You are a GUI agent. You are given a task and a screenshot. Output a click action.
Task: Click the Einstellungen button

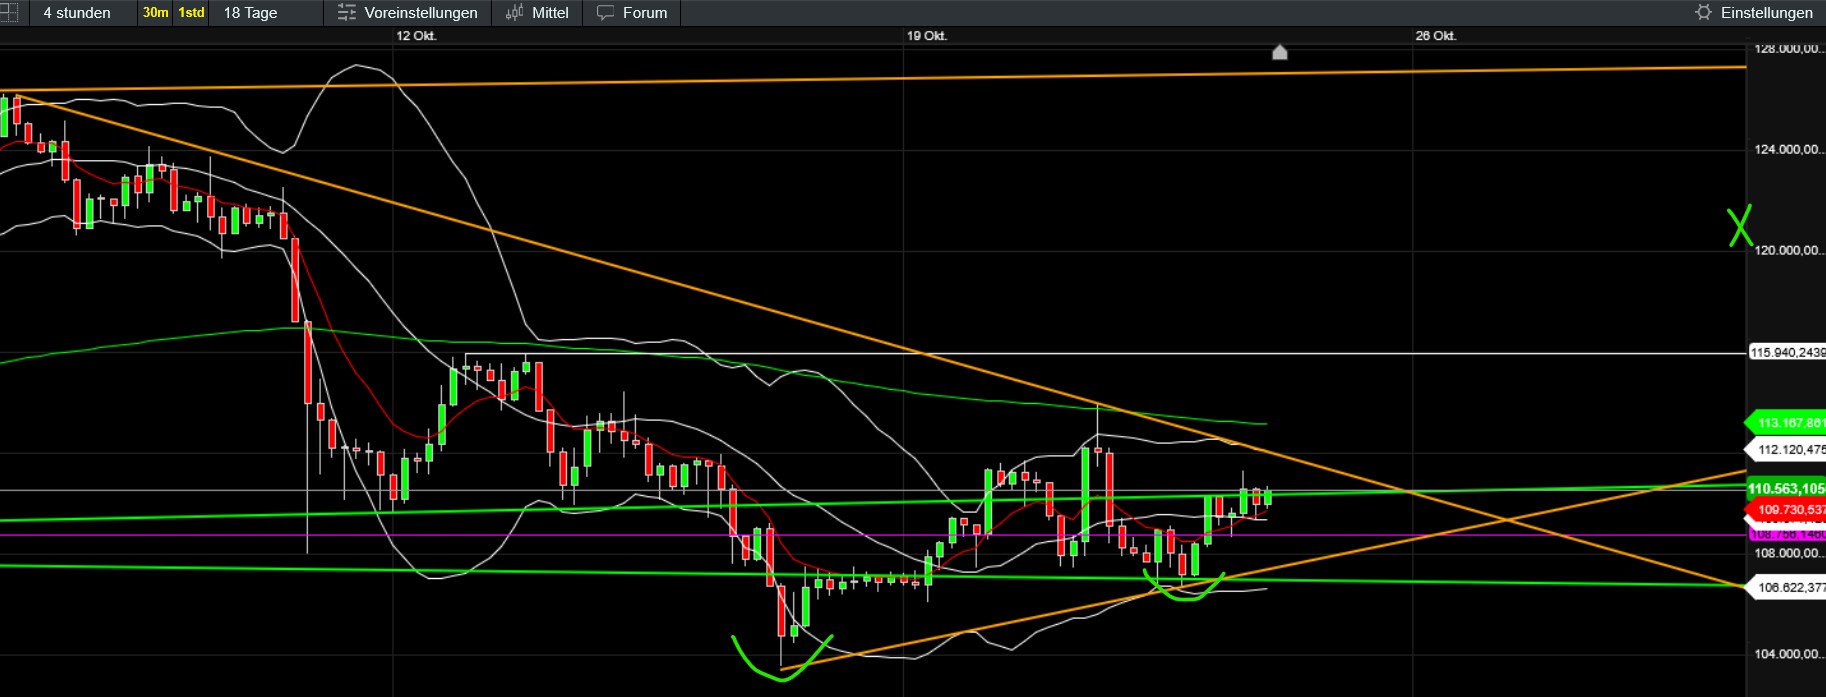(x=1766, y=13)
